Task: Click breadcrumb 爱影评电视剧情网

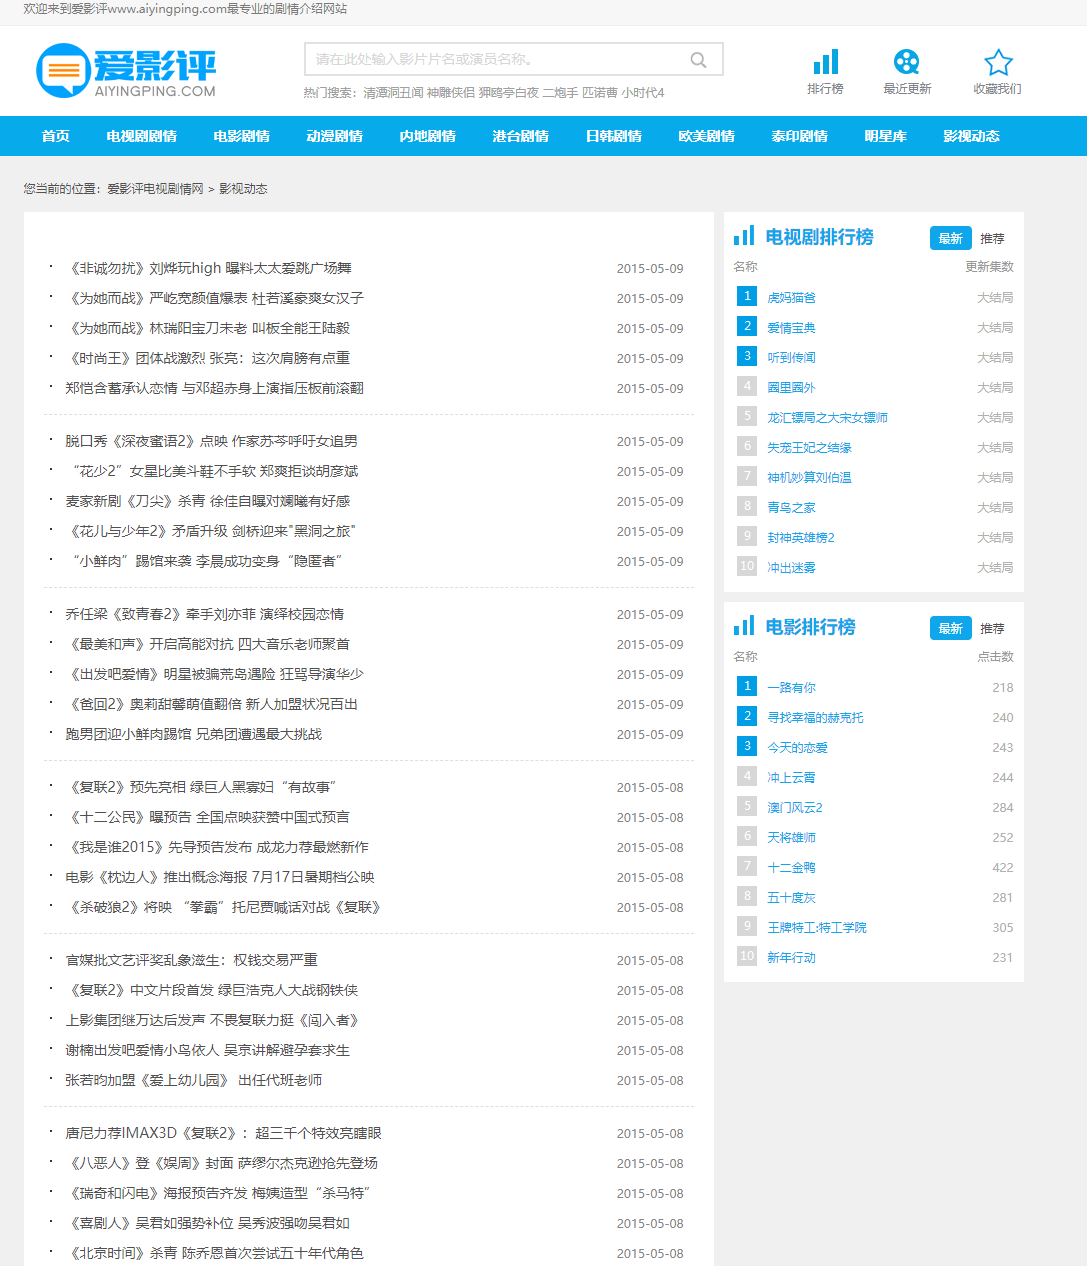Action: tap(155, 188)
